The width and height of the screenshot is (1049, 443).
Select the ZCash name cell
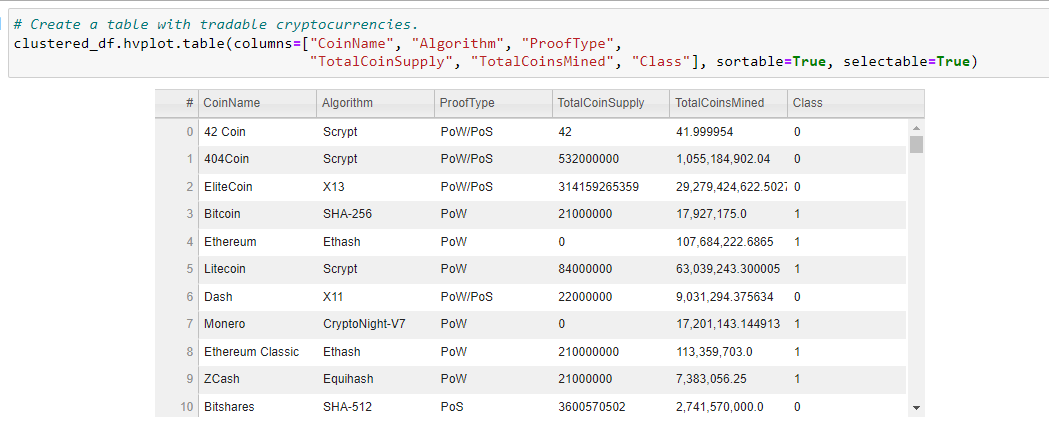tap(258, 379)
